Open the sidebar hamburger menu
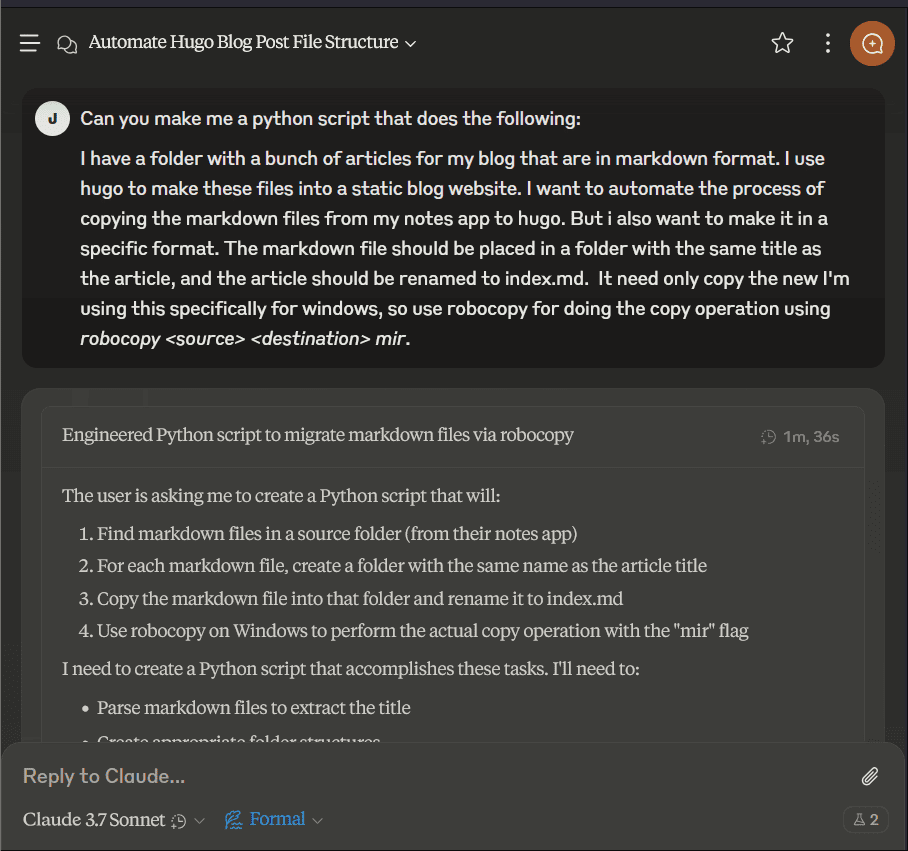 point(29,43)
